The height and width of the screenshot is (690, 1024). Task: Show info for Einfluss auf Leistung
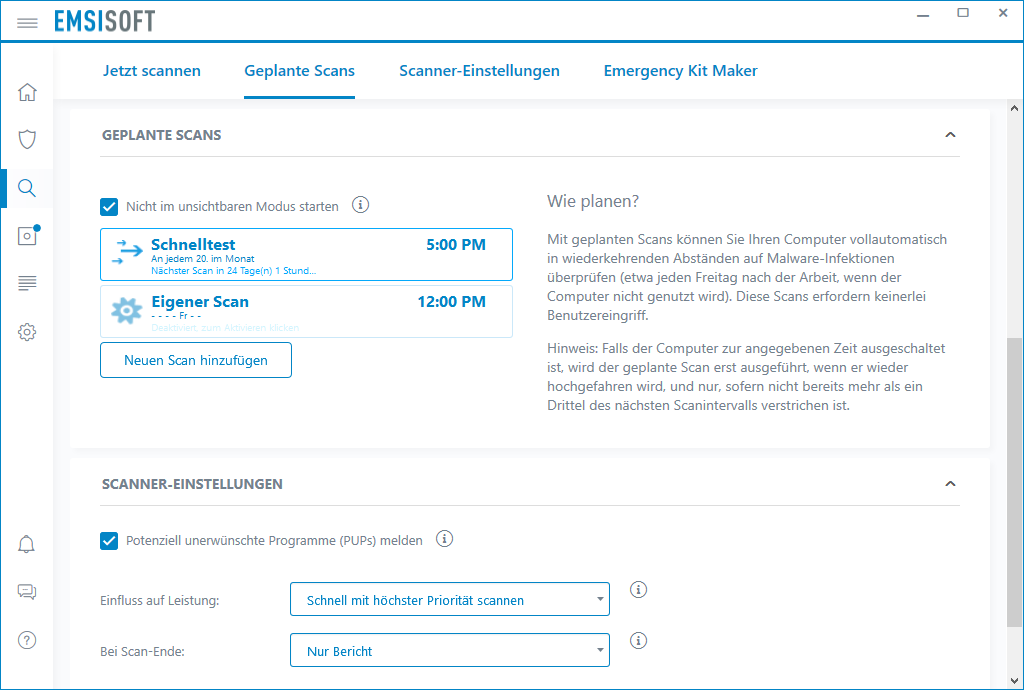click(638, 589)
